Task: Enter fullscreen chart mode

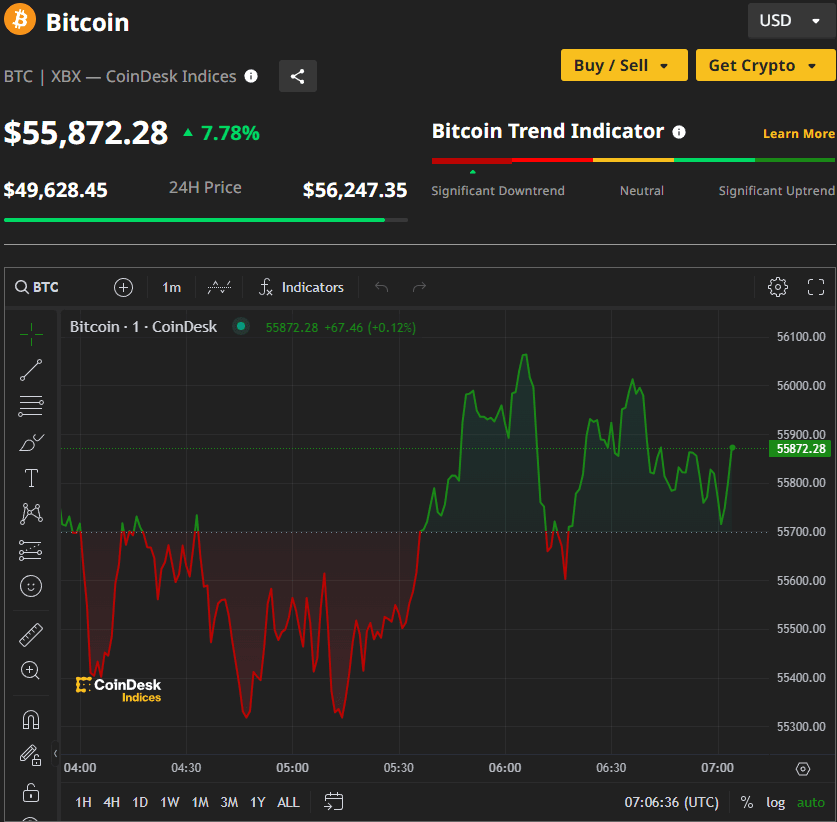Action: coord(816,287)
